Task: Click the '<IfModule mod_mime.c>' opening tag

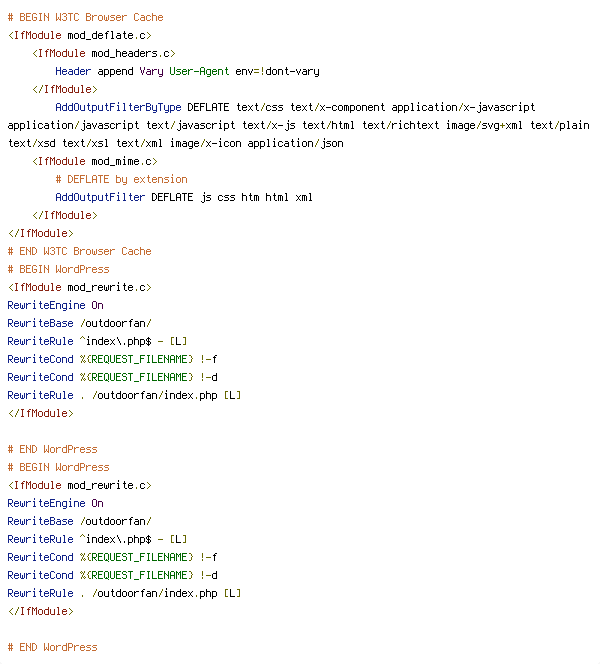Action: click(95, 161)
